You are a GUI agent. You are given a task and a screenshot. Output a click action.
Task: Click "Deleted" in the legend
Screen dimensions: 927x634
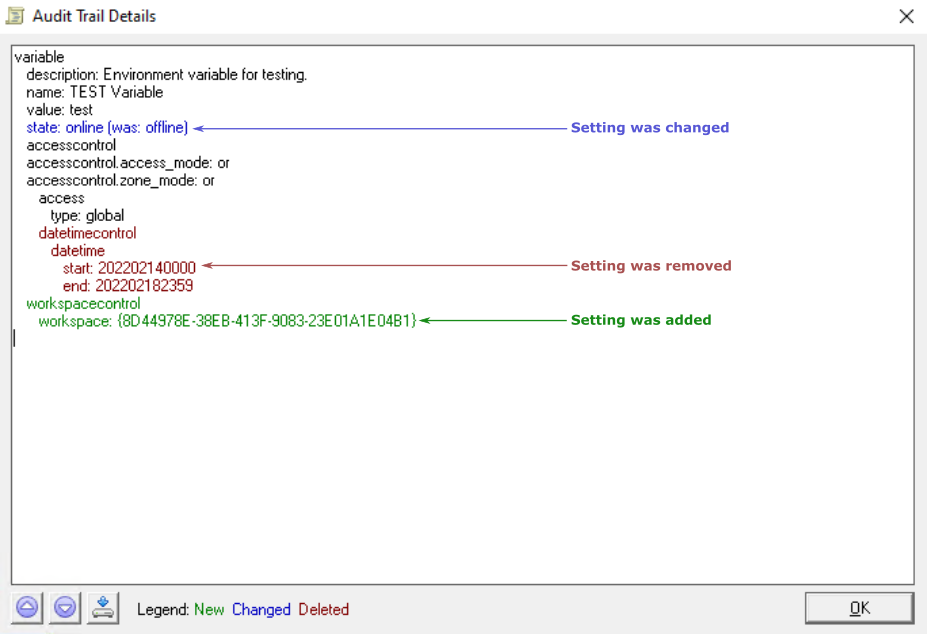pyautogui.click(x=322, y=609)
